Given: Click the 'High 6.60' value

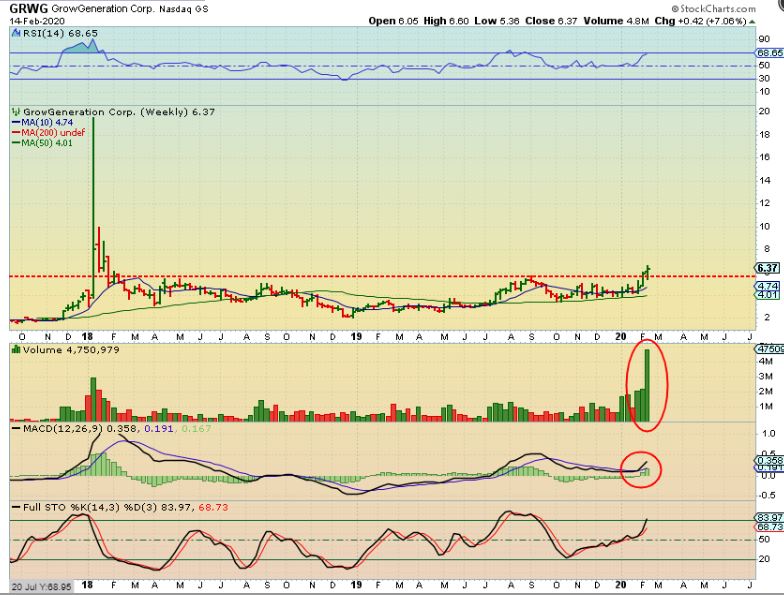Looking at the screenshot, I should click(x=446, y=21).
